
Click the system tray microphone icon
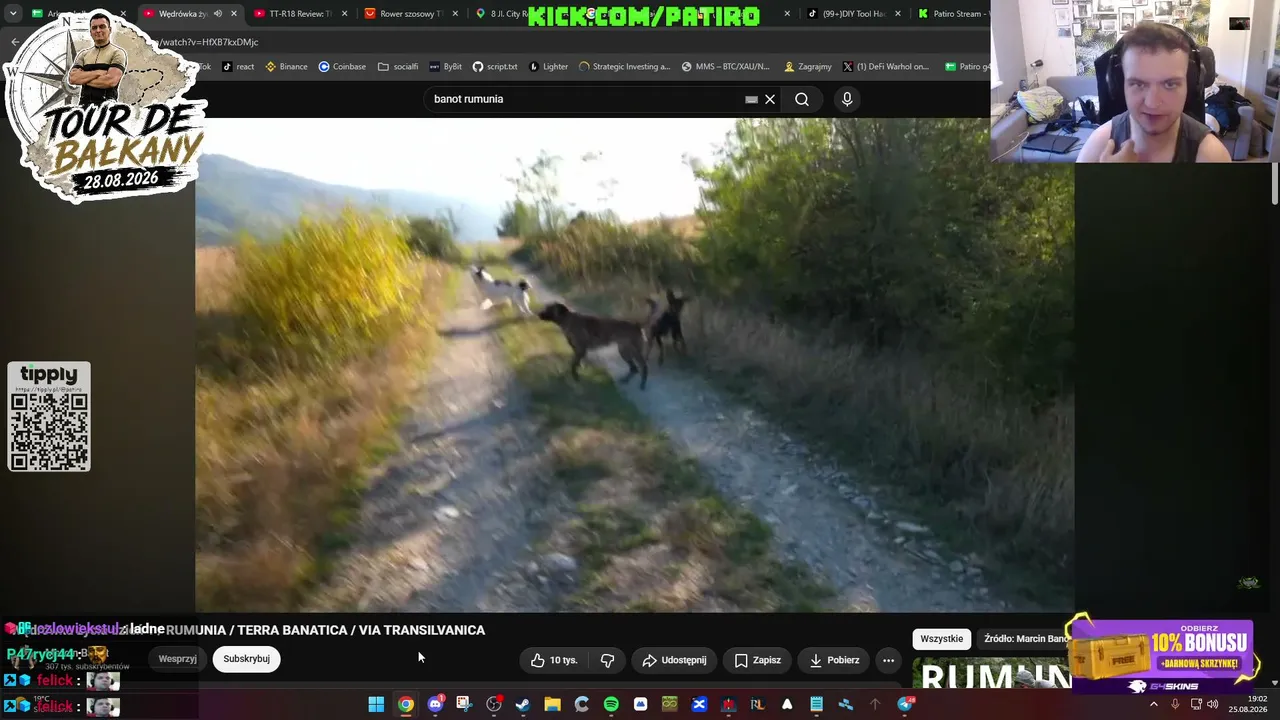(1175, 704)
